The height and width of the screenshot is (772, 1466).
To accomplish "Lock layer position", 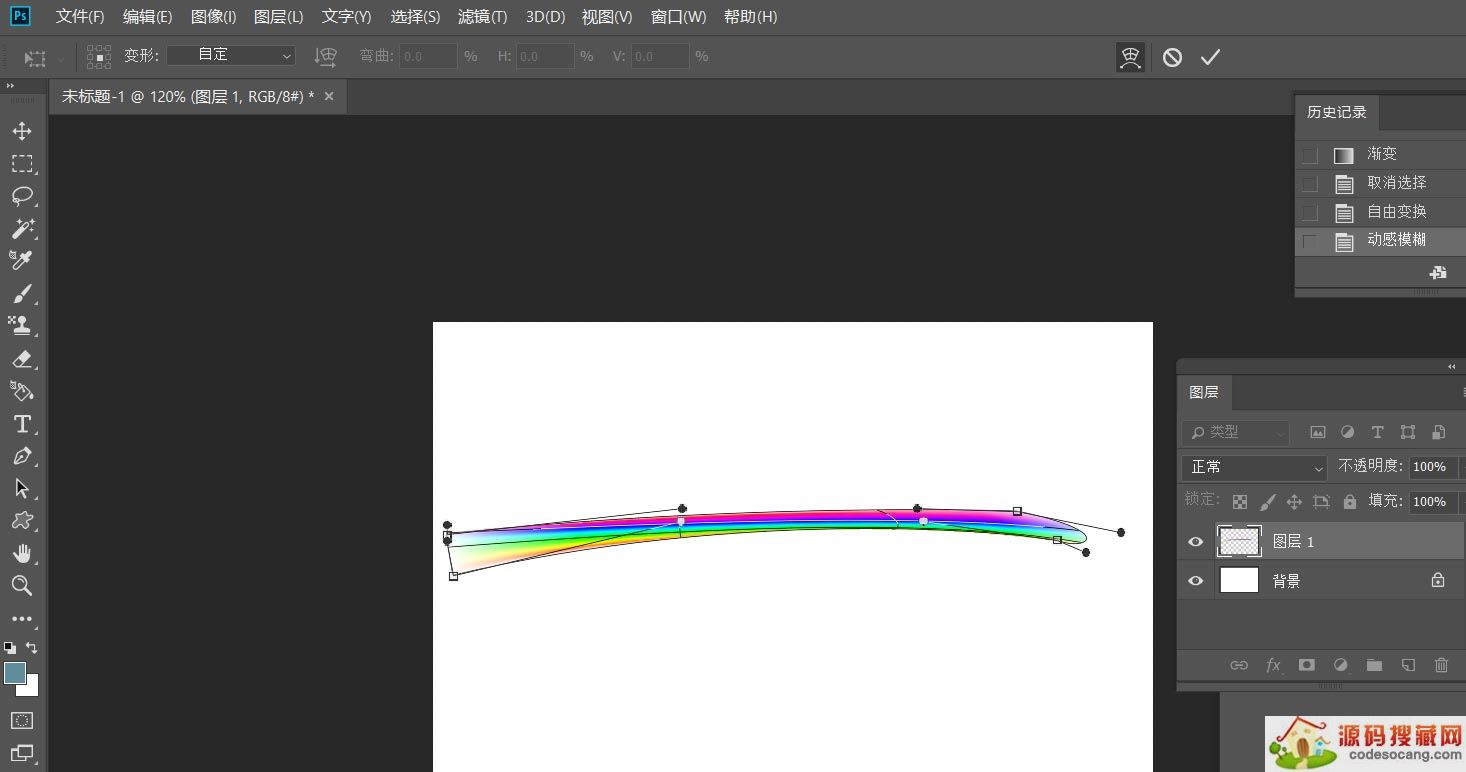I will pyautogui.click(x=1294, y=502).
